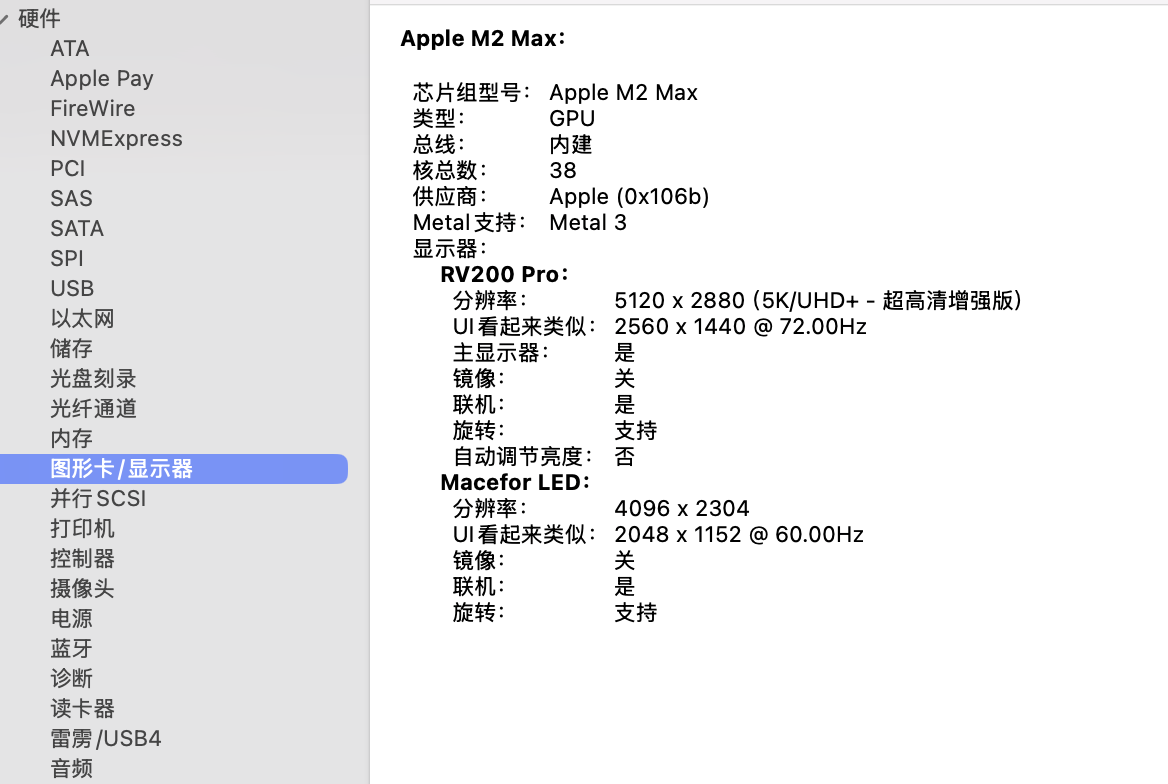Click the 芯片组型号 value Apple M2 Max

tap(623, 92)
